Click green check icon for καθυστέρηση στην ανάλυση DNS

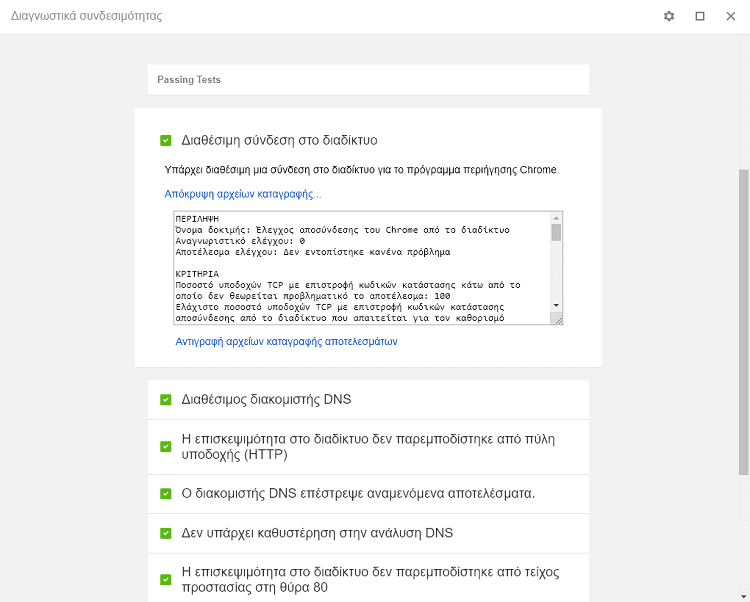point(165,533)
